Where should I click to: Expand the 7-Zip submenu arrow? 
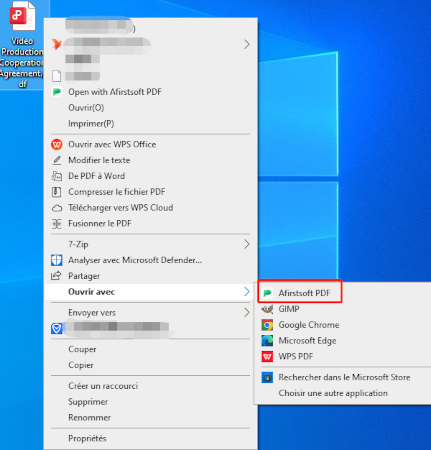pyautogui.click(x=246, y=244)
